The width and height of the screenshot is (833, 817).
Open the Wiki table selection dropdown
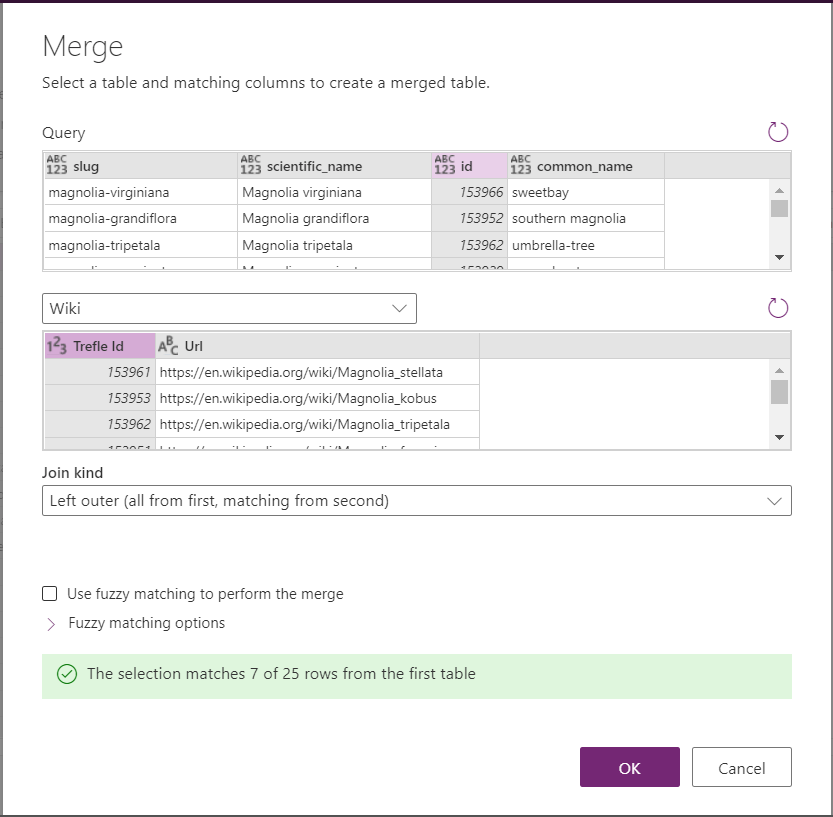[229, 309]
